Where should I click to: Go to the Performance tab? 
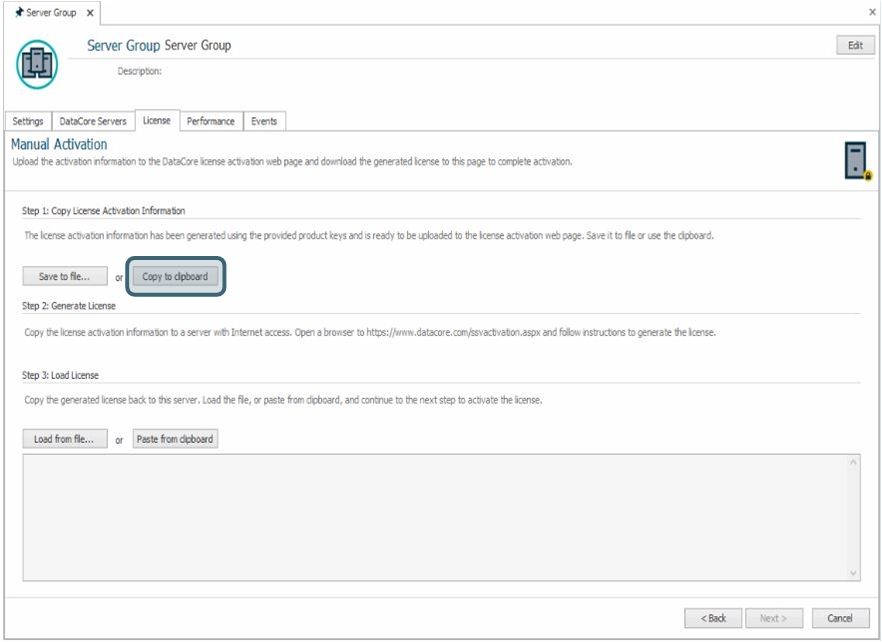(x=211, y=121)
